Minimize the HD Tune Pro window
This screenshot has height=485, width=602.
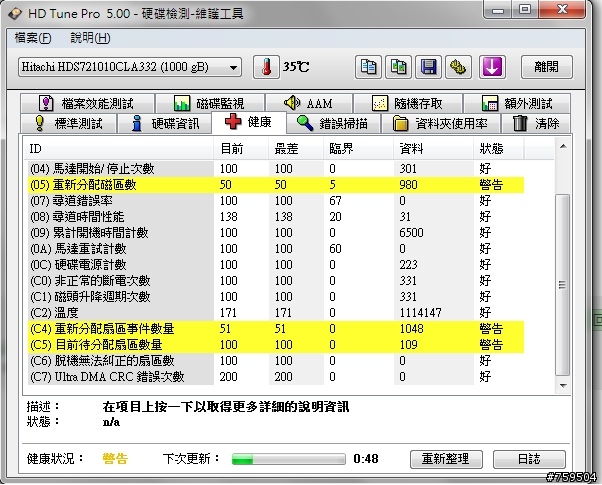click(498, 10)
